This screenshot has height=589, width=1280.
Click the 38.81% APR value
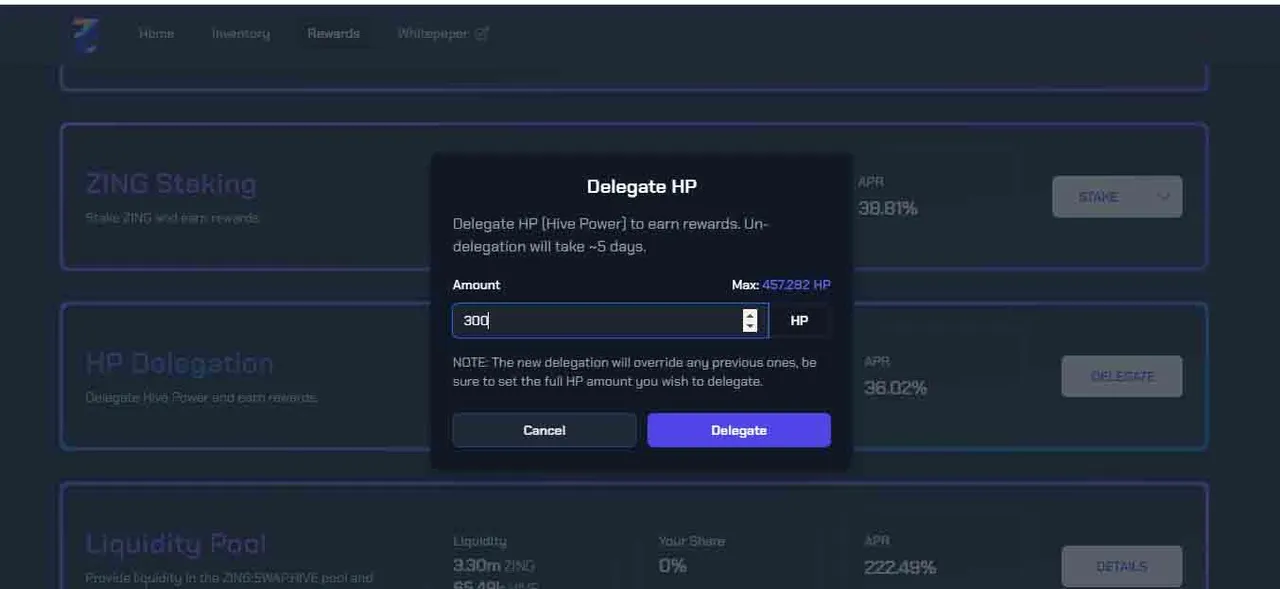[888, 208]
